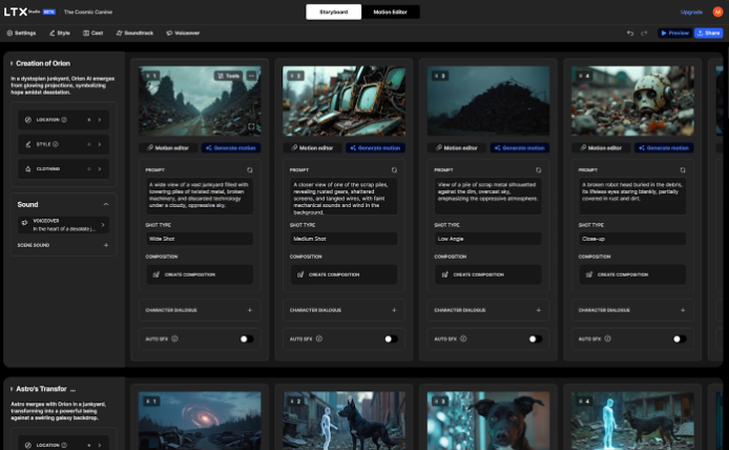The height and width of the screenshot is (450, 729).
Task: Click the Upgrade link
Action: click(x=691, y=12)
